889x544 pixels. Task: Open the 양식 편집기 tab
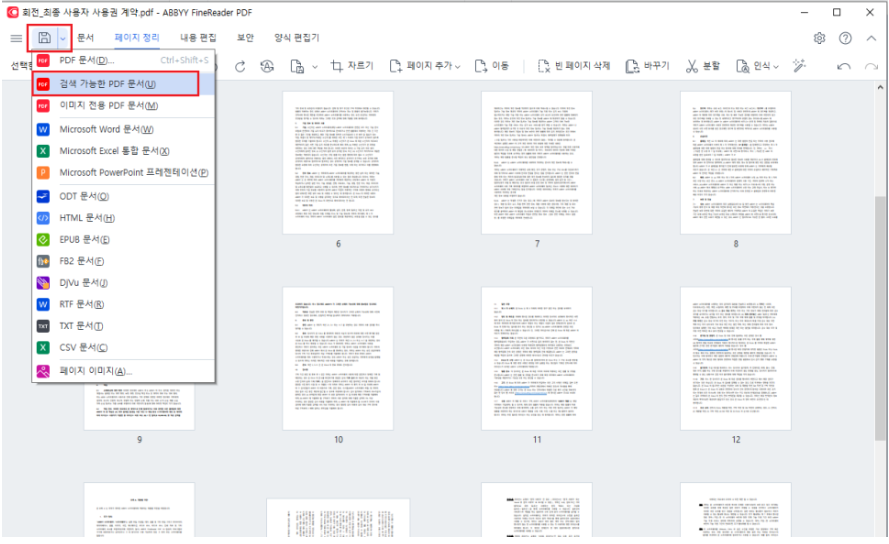coord(297,37)
